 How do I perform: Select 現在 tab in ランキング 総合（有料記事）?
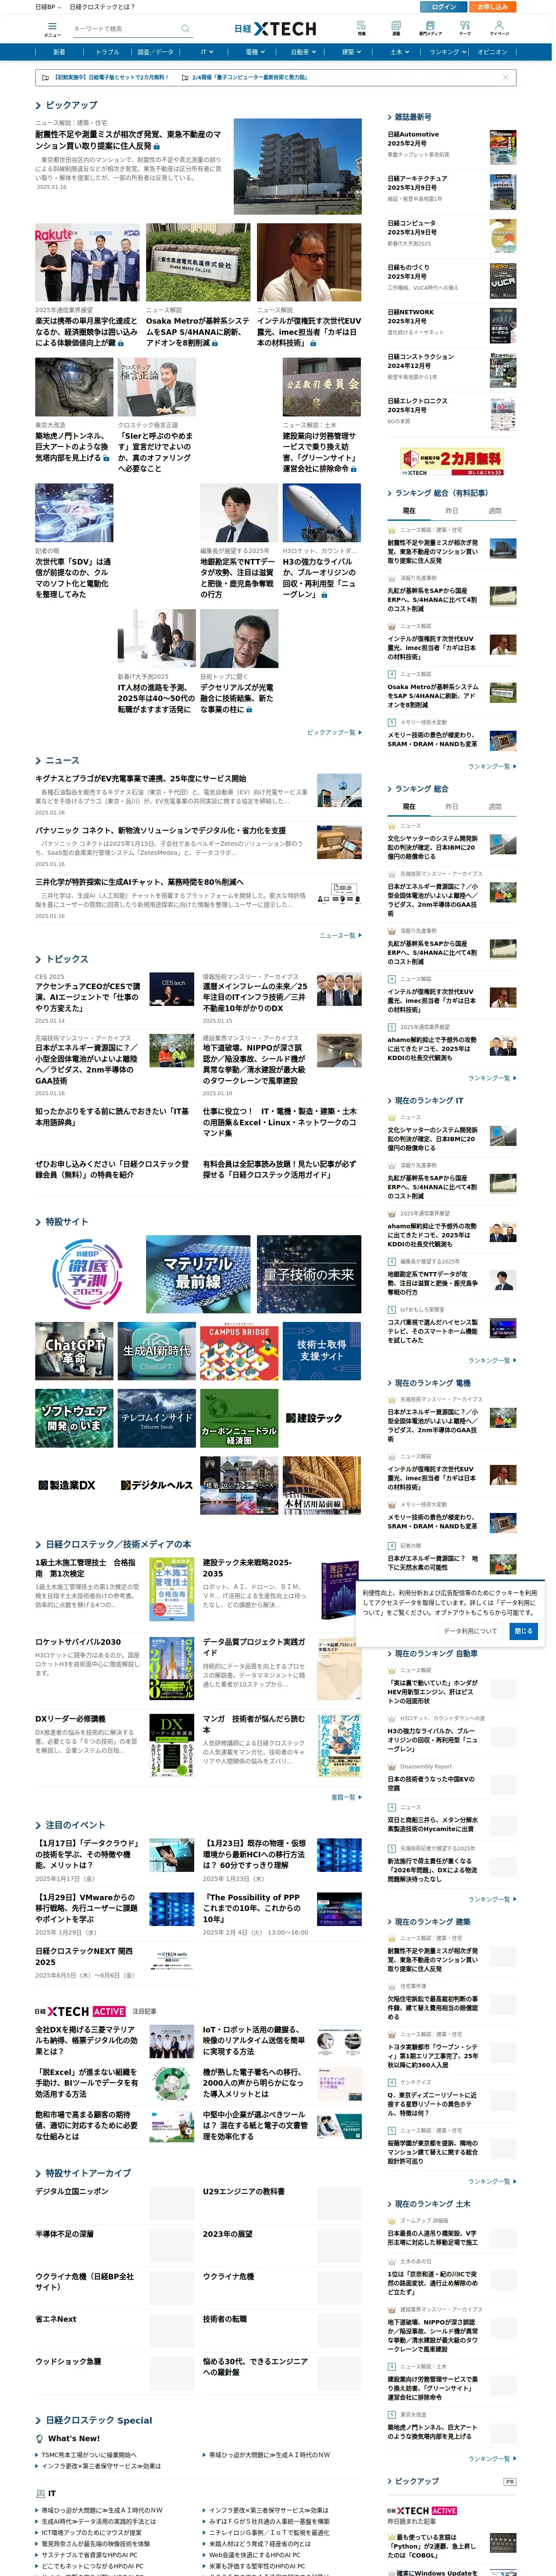point(409,510)
